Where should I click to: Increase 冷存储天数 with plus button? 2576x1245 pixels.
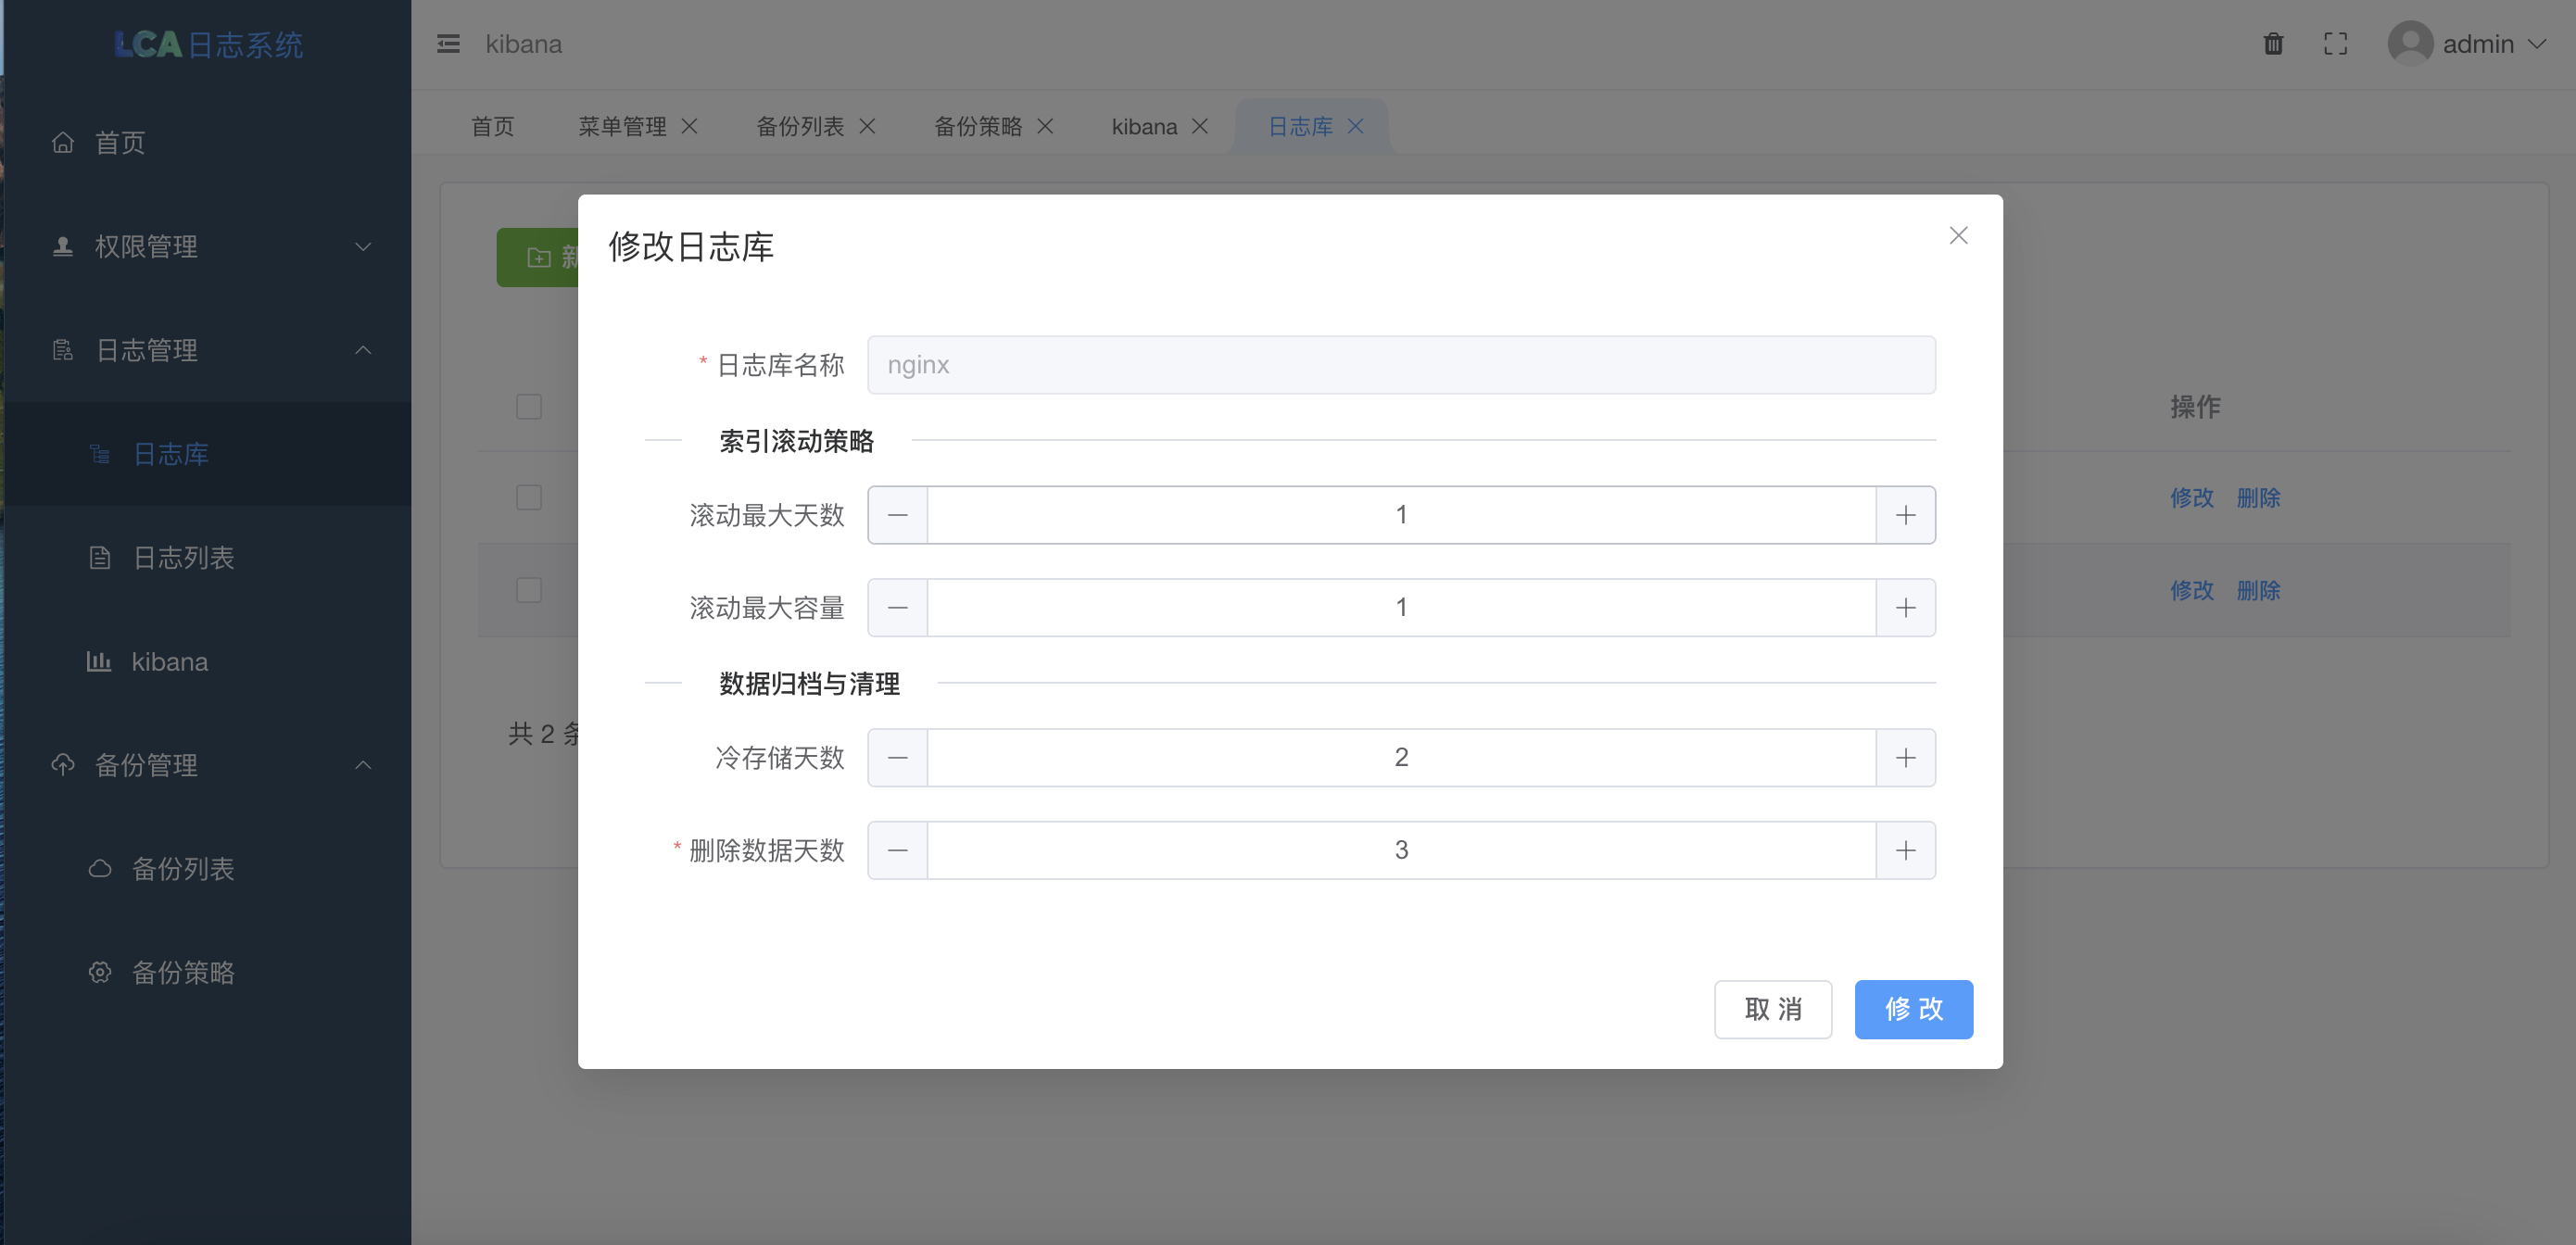(1905, 758)
